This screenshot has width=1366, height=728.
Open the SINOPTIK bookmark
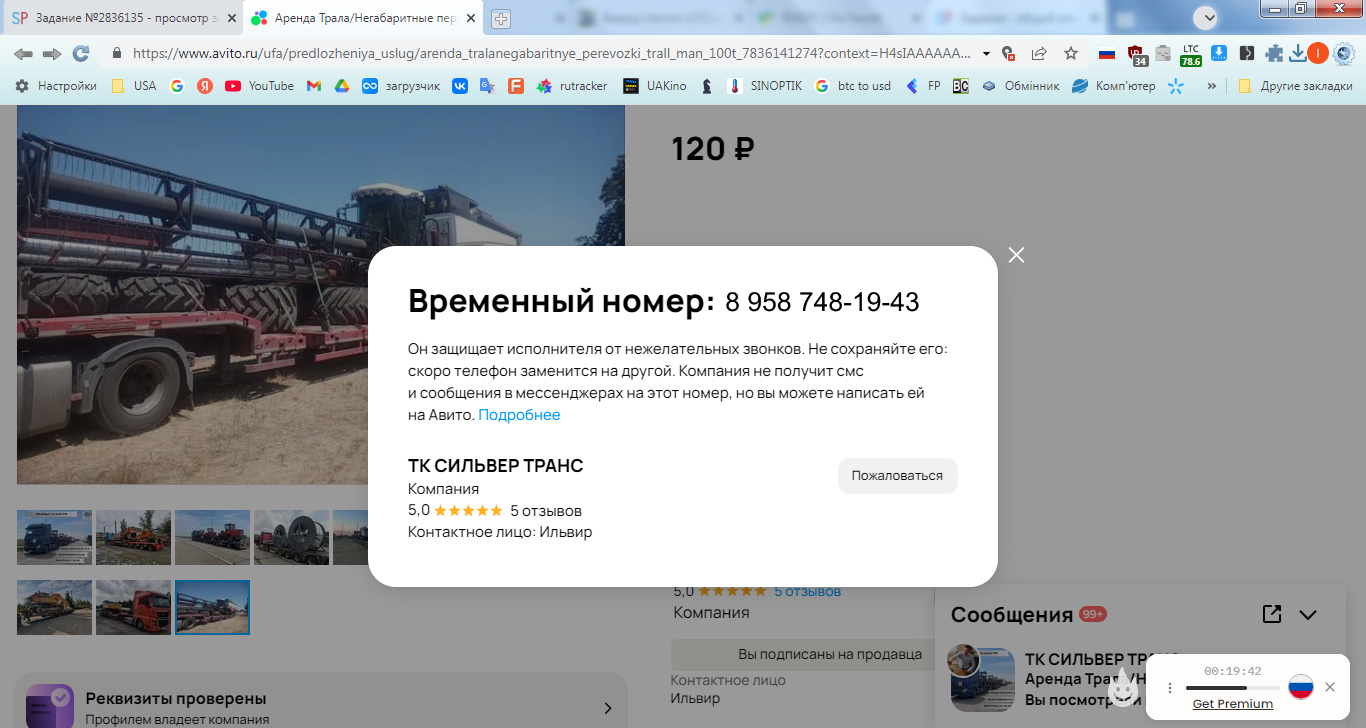coord(765,86)
